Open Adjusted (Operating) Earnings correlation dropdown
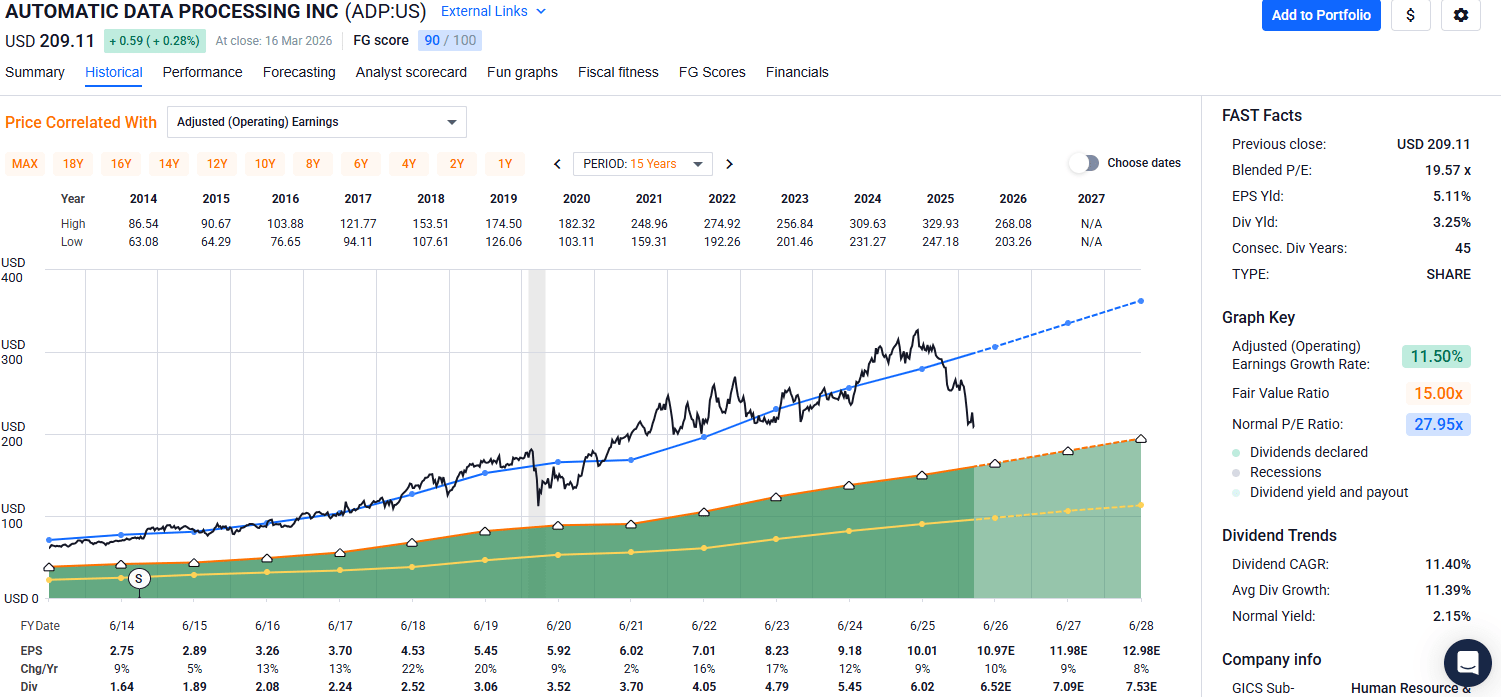1501x697 pixels. pyautogui.click(x=317, y=122)
